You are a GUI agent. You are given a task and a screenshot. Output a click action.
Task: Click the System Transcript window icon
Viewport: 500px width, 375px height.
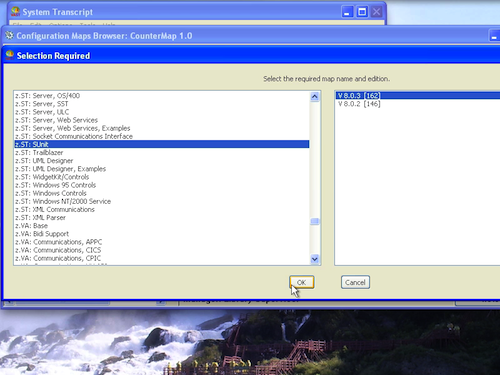tap(15, 12)
